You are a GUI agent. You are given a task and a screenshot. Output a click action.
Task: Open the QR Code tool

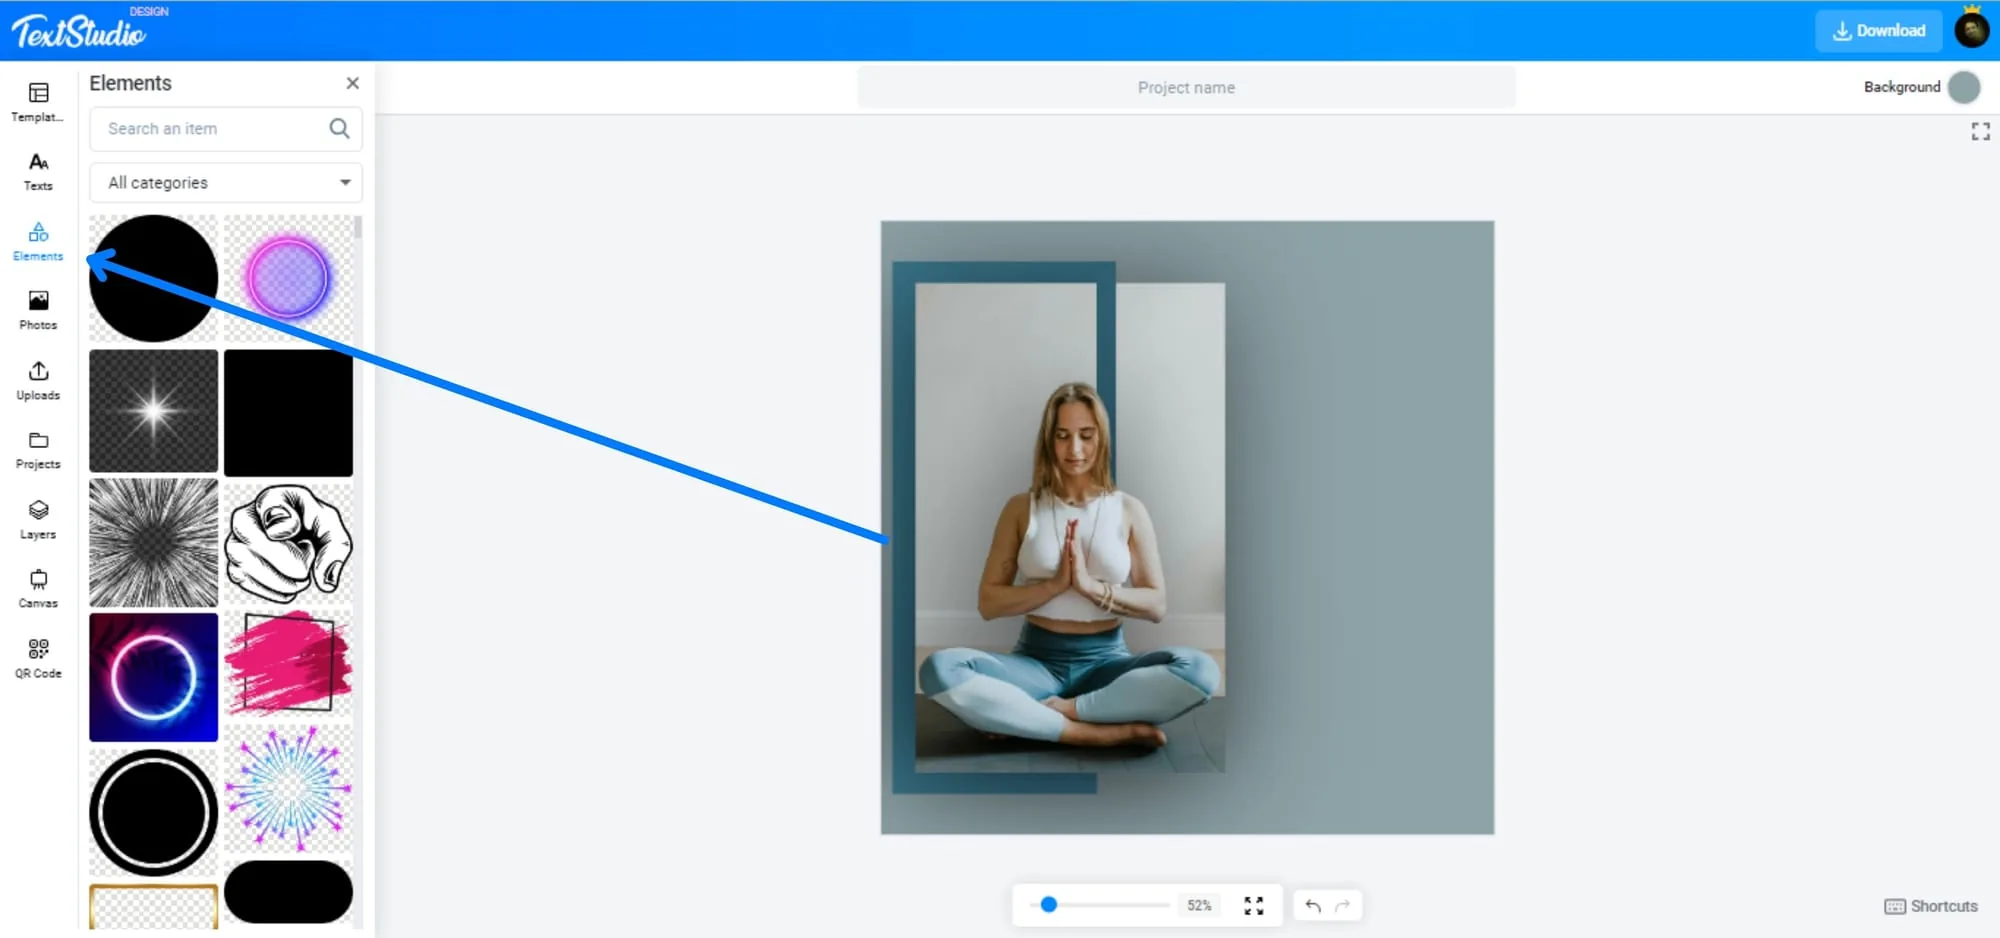click(x=38, y=659)
